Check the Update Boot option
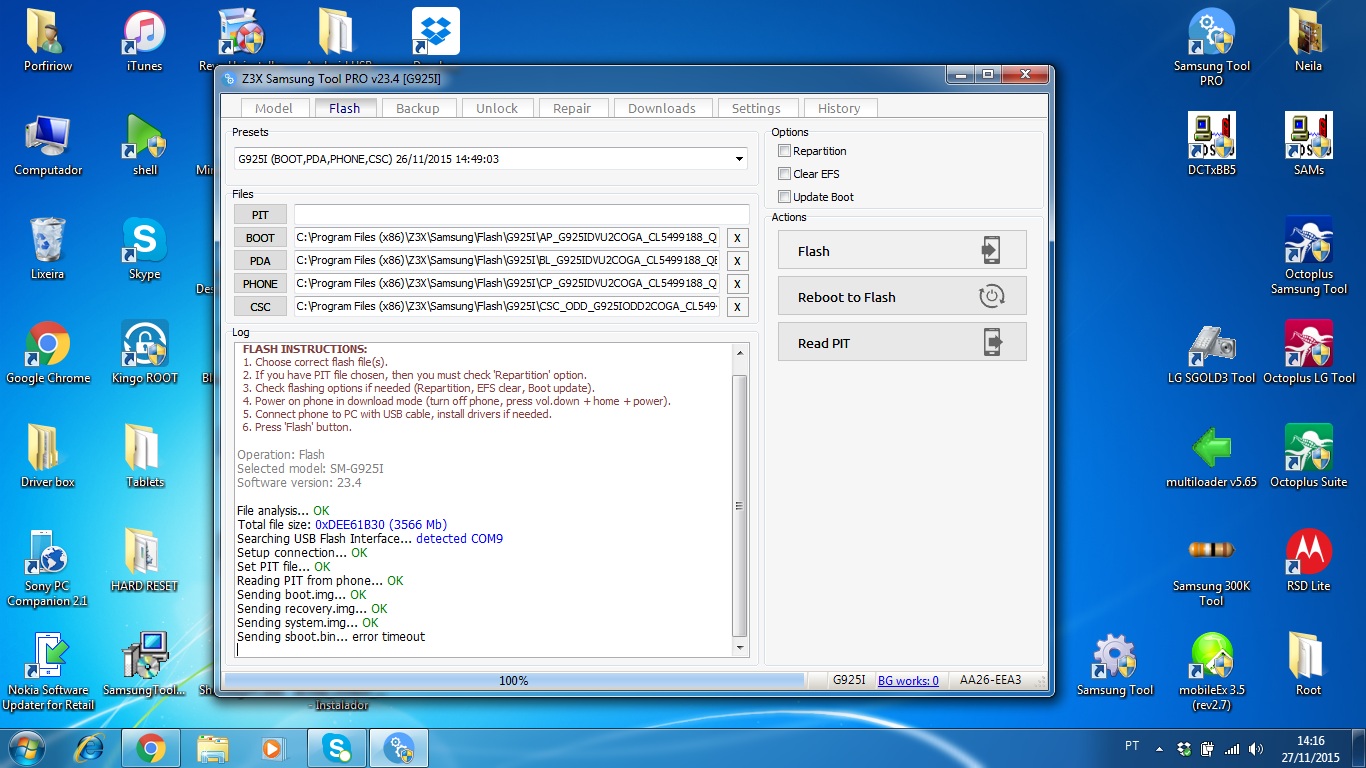The image size is (1366, 768). [784, 197]
